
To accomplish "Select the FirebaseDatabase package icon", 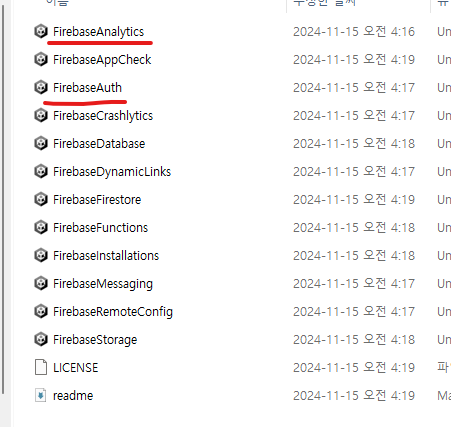I will tap(41, 143).
